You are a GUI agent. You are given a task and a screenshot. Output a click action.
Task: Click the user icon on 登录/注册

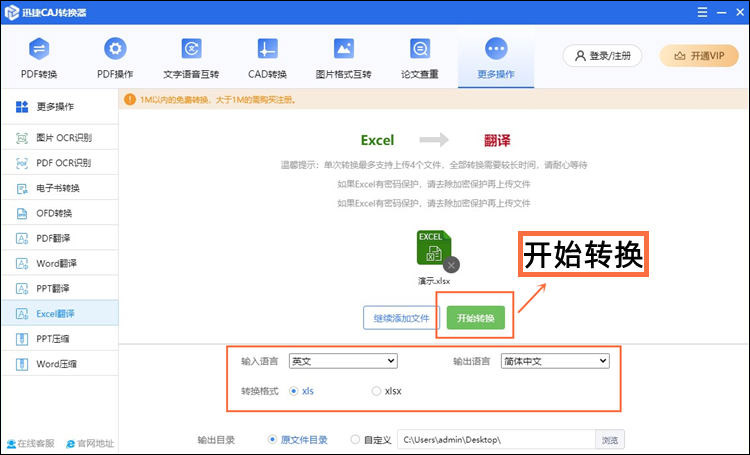pyautogui.click(x=580, y=56)
